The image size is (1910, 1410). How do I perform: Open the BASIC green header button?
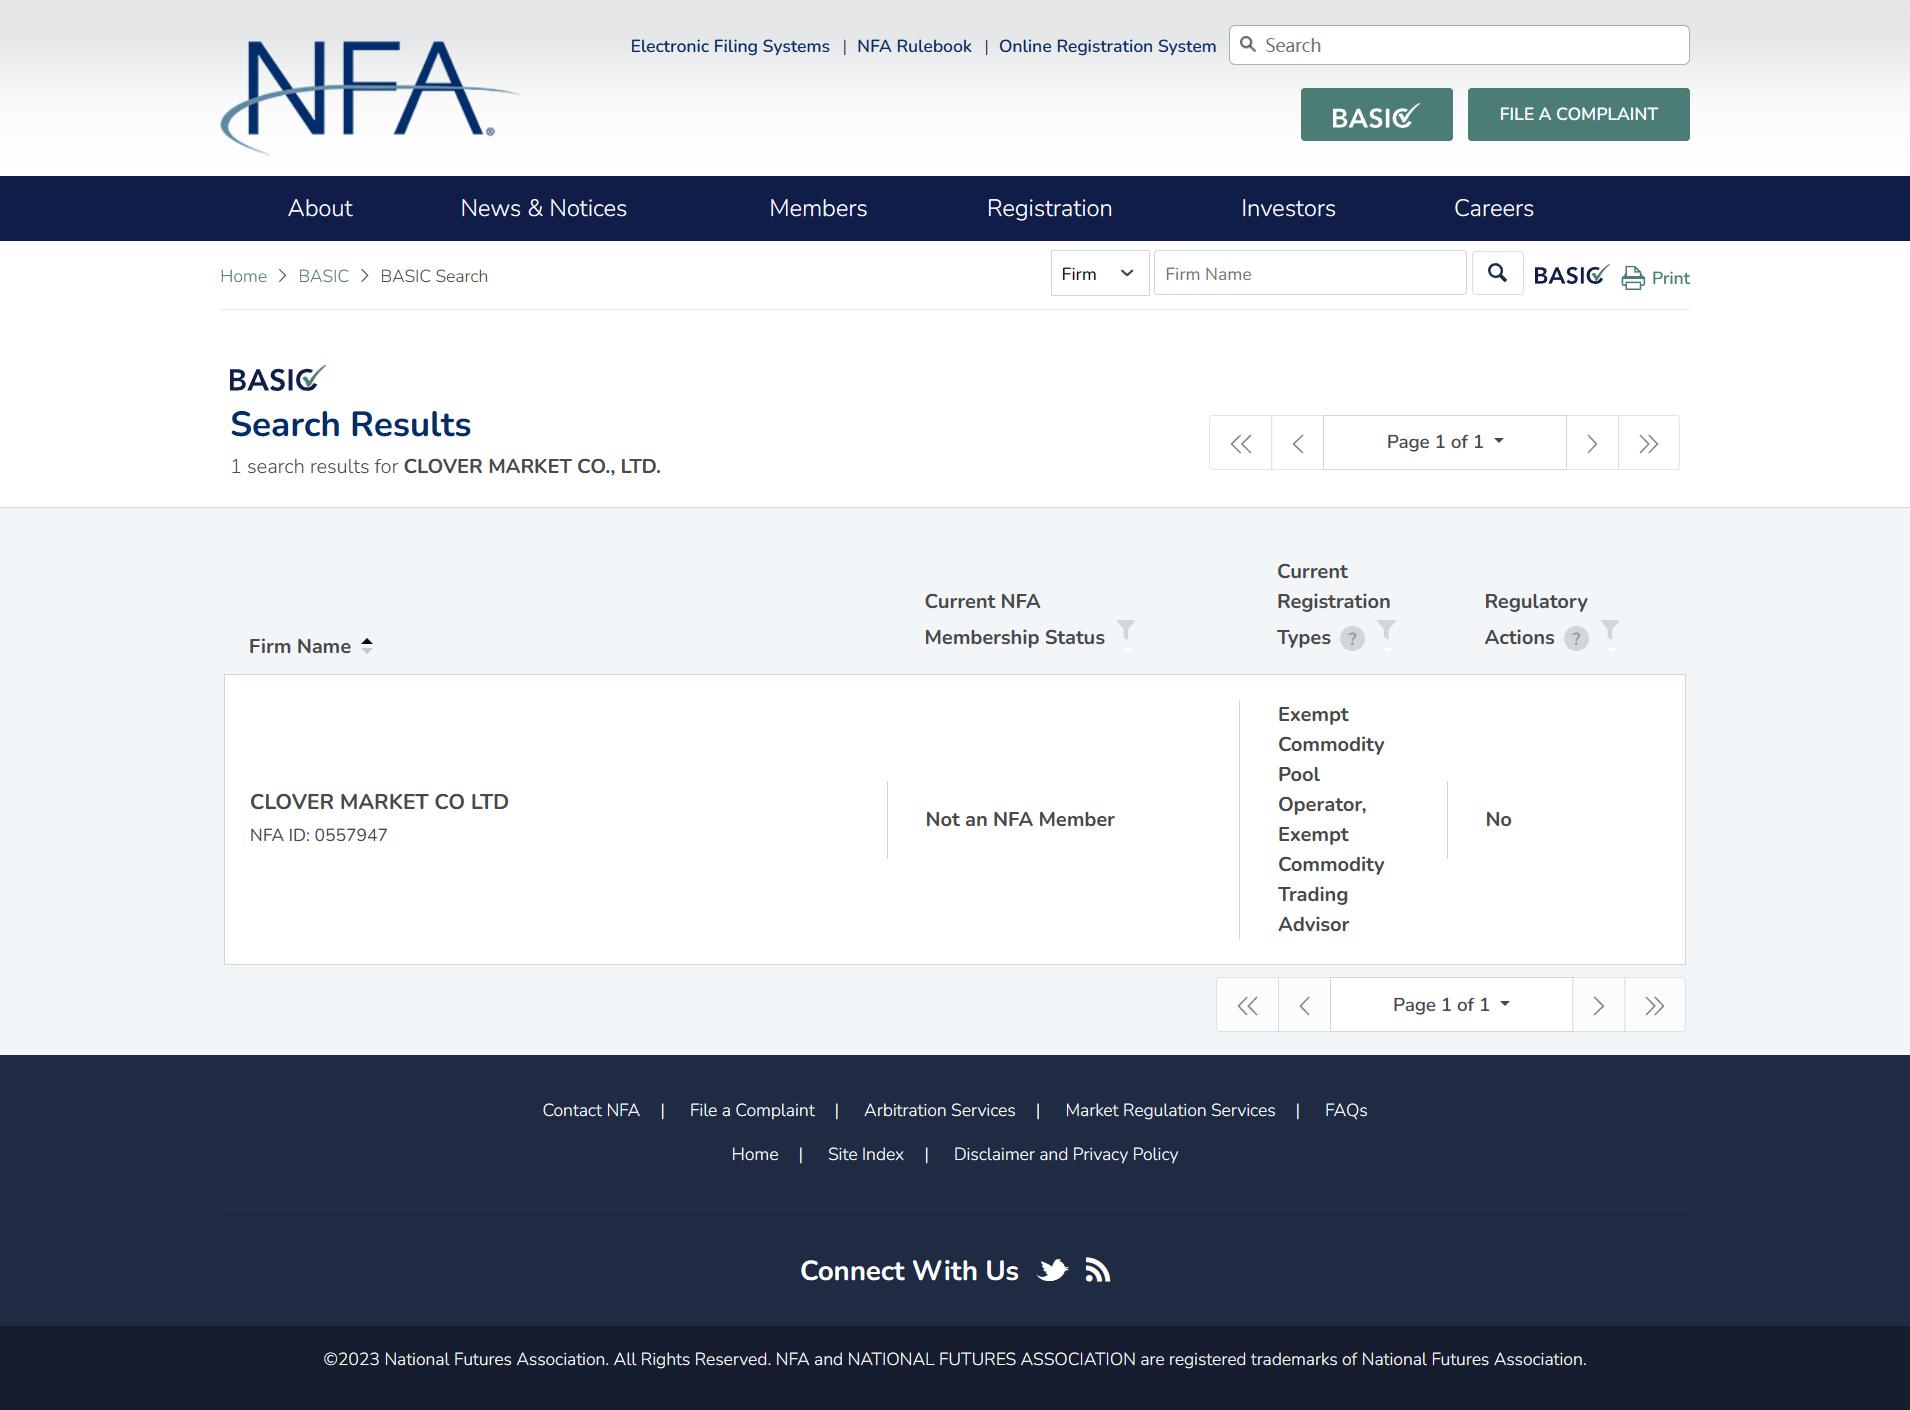pyautogui.click(x=1376, y=115)
